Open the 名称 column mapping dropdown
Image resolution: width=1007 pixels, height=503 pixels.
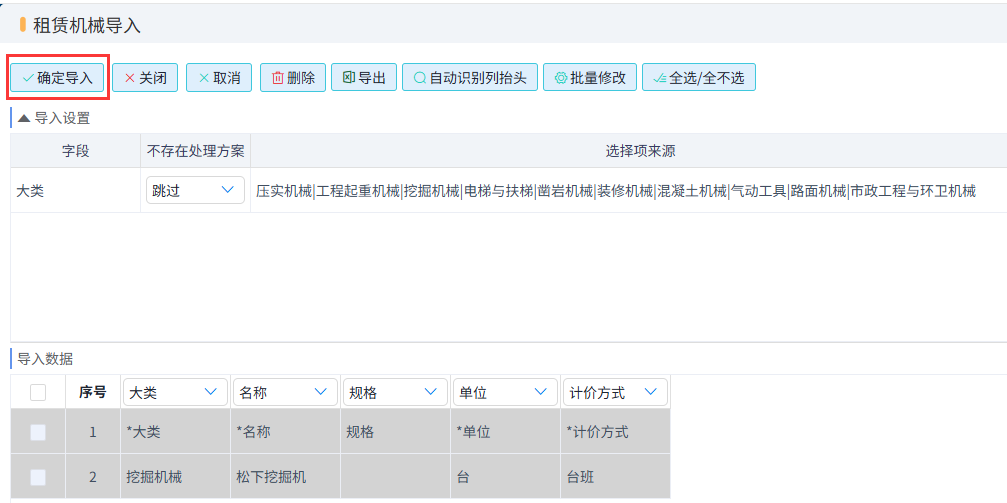pyautogui.click(x=285, y=393)
